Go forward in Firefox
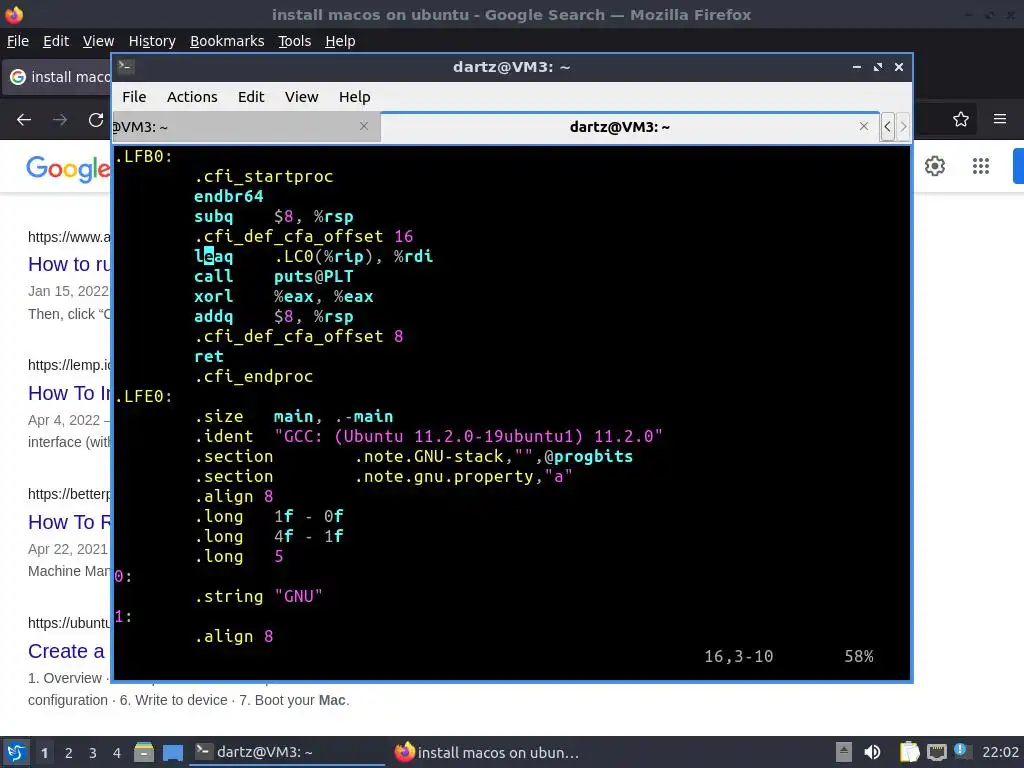 60,120
